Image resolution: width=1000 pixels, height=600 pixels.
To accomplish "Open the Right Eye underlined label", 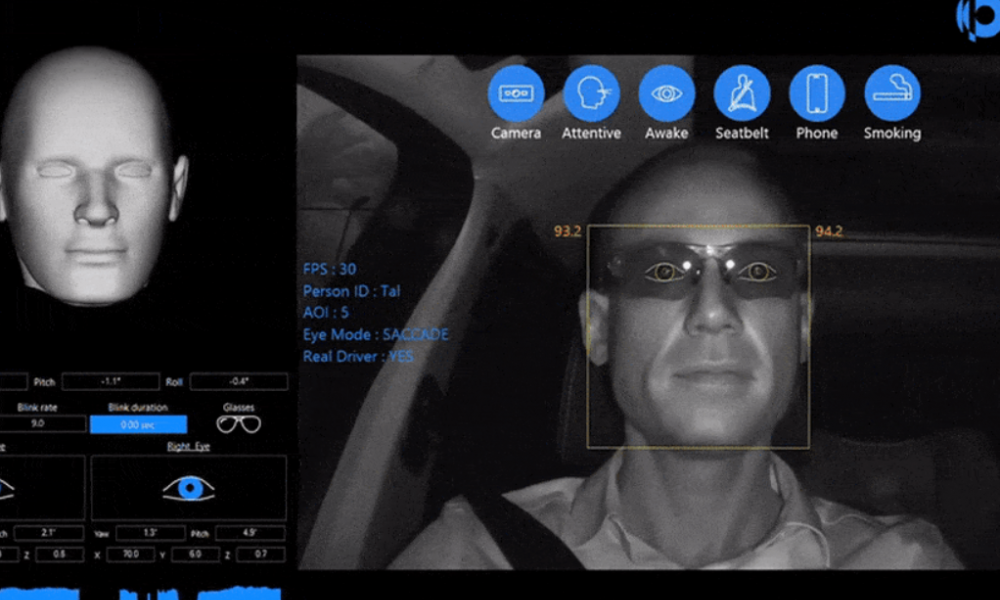I will (x=188, y=446).
